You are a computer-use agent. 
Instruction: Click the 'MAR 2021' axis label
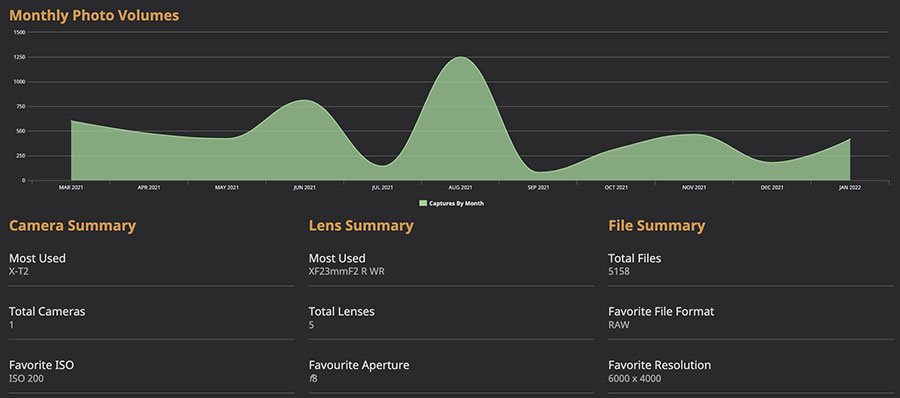point(71,188)
